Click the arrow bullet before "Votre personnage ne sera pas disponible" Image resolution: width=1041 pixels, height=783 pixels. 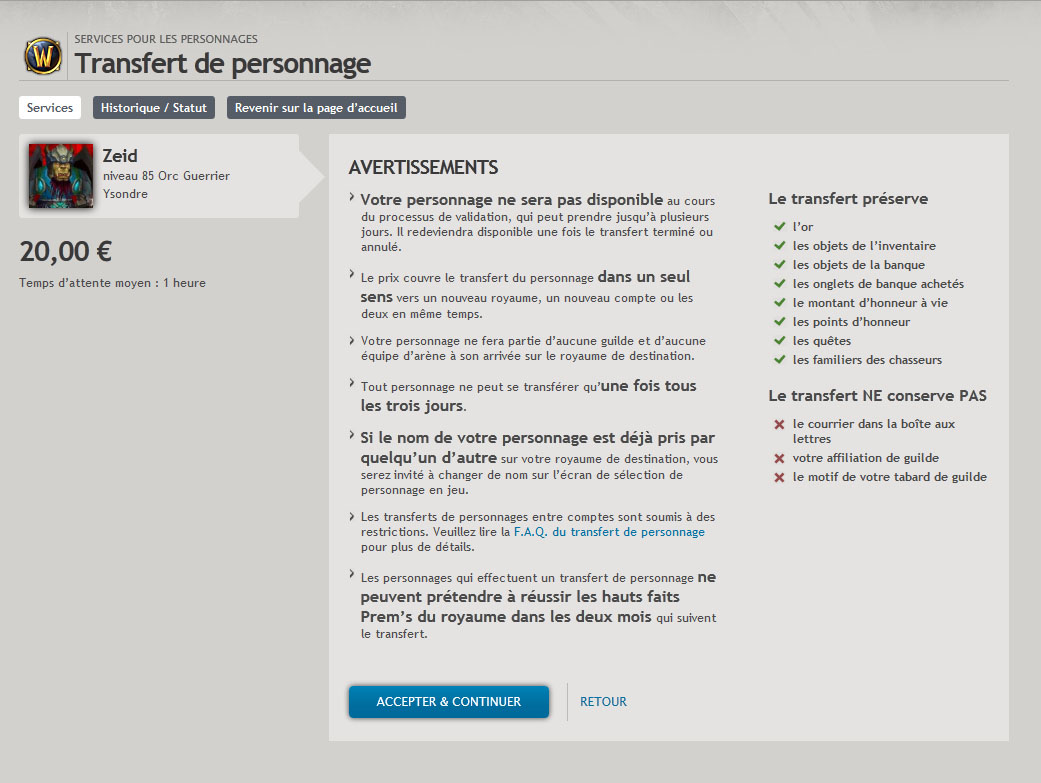352,198
